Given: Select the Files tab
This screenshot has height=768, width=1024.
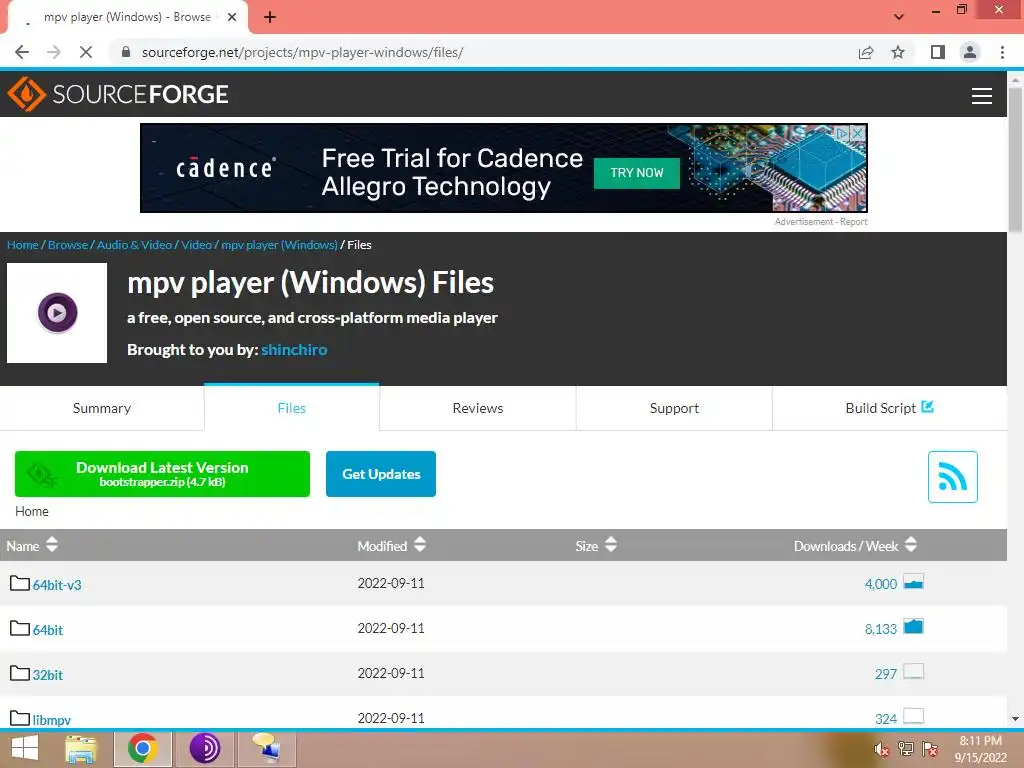Looking at the screenshot, I should 291,408.
